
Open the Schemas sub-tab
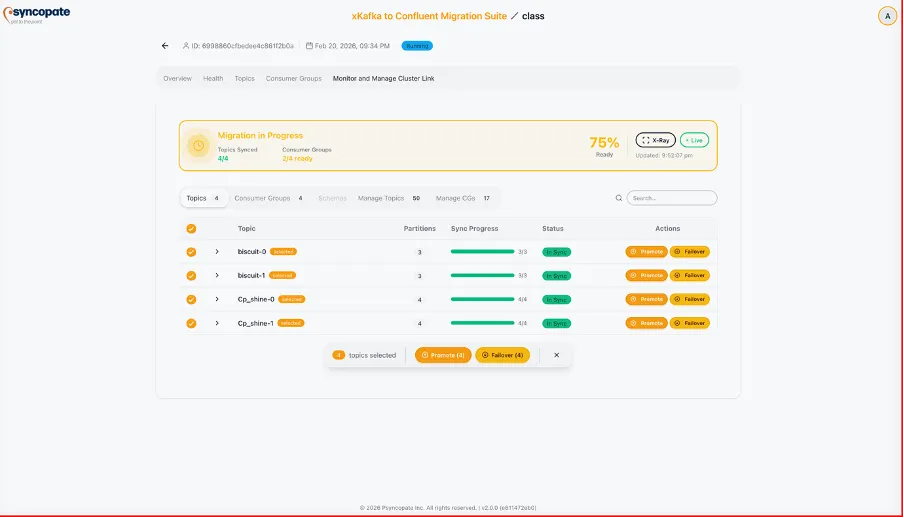click(332, 198)
